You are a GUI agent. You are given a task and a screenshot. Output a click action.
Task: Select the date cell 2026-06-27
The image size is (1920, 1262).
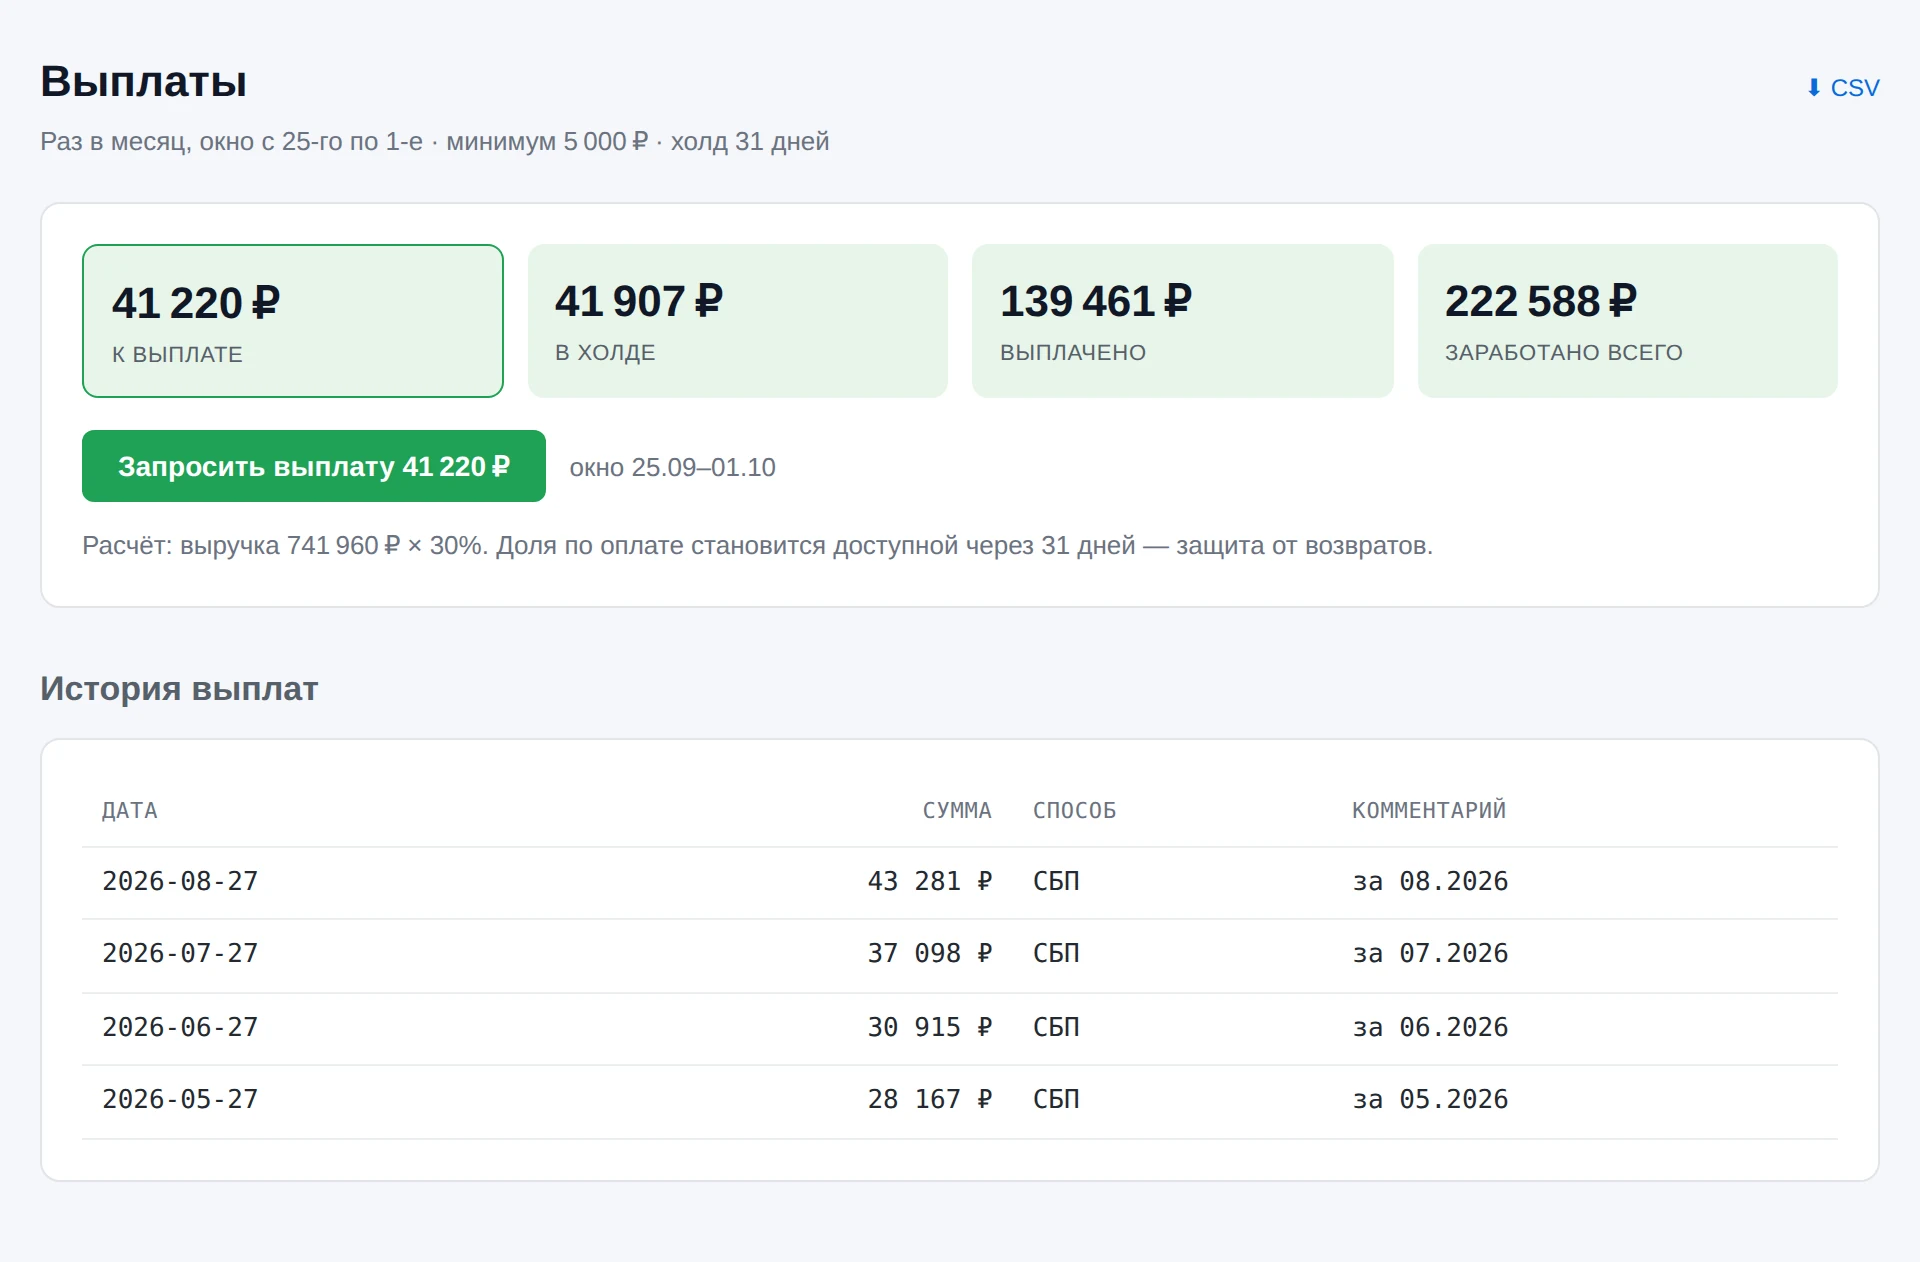tap(180, 1027)
